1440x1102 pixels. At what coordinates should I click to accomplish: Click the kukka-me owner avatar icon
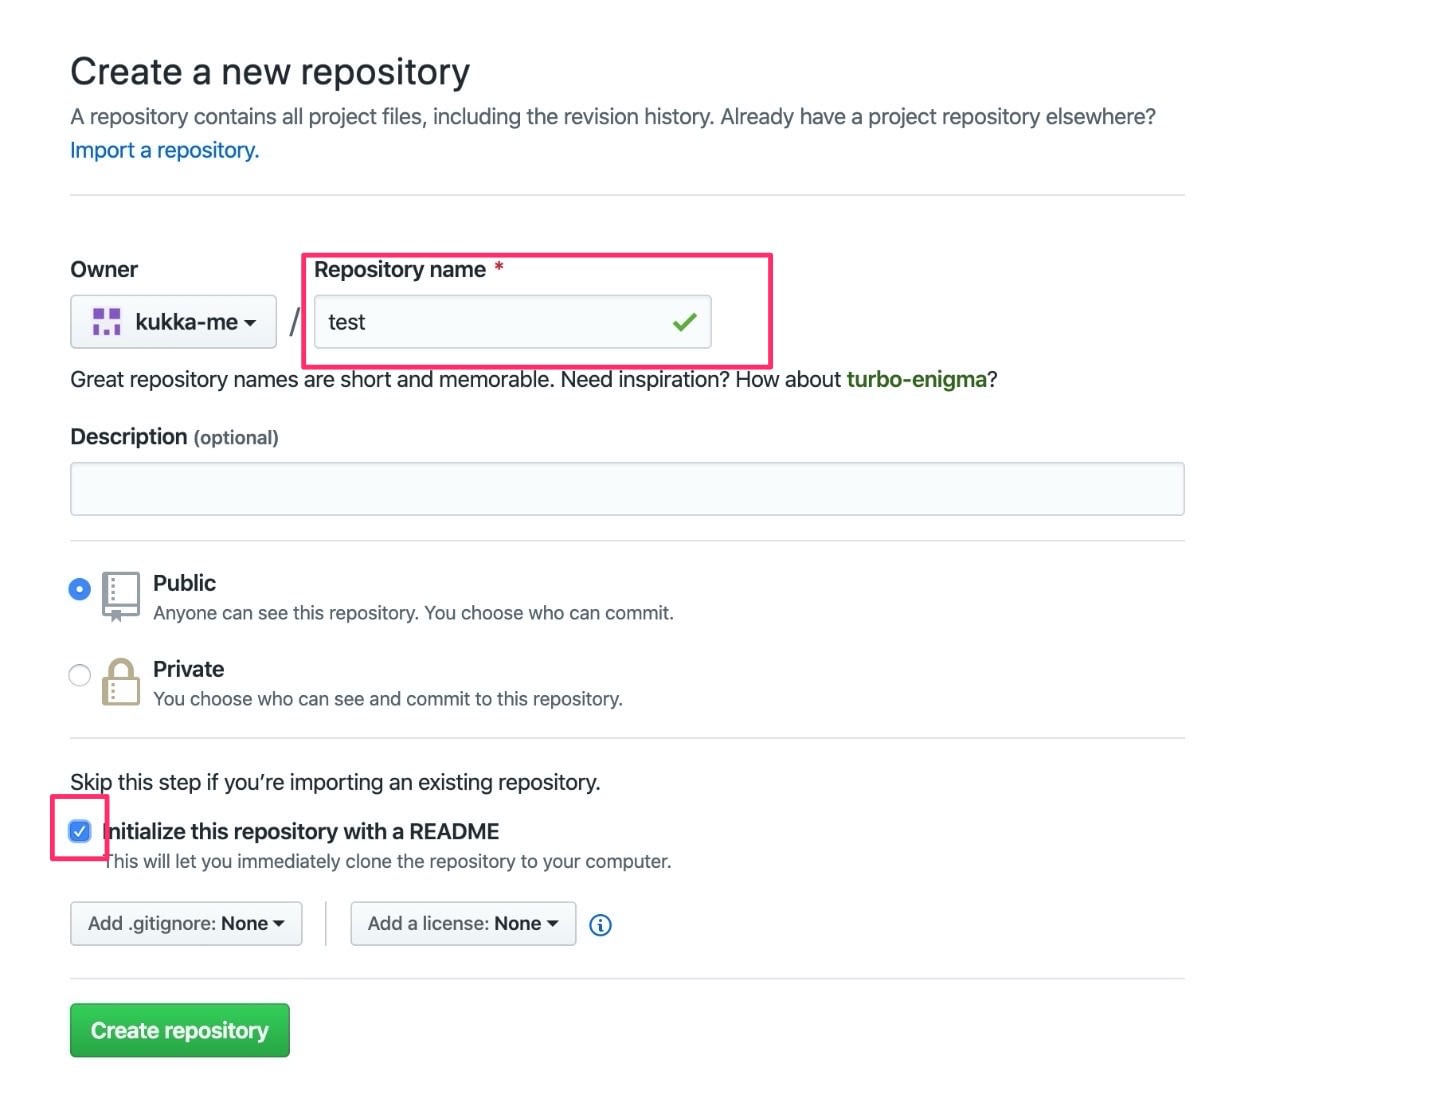pos(106,322)
